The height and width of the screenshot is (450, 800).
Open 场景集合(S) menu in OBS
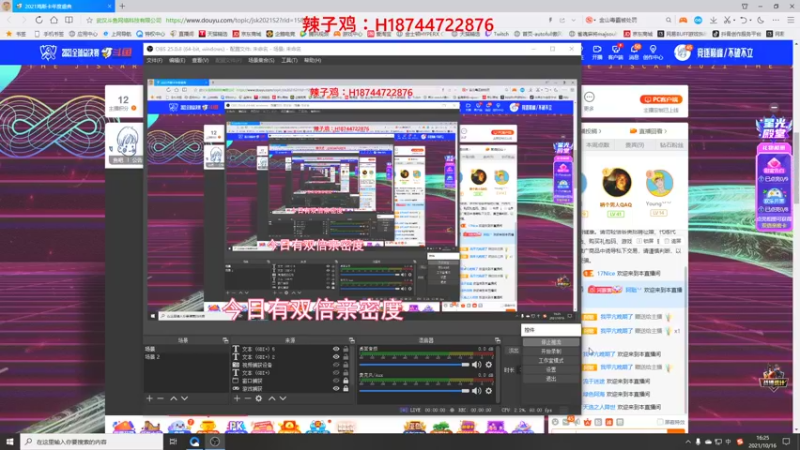tap(261, 60)
